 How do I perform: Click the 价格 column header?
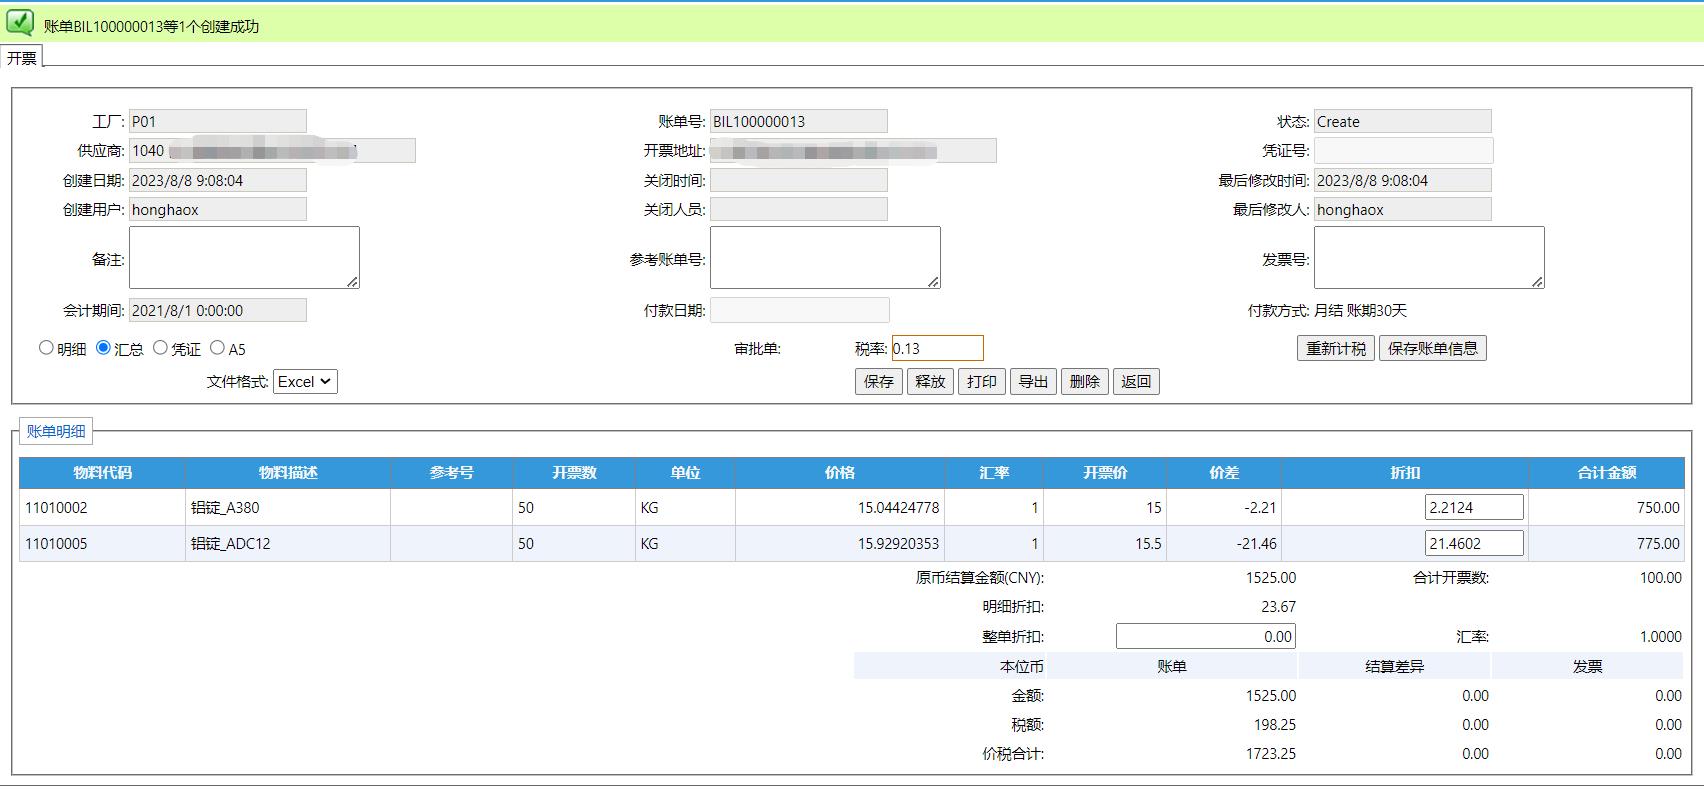click(x=840, y=472)
